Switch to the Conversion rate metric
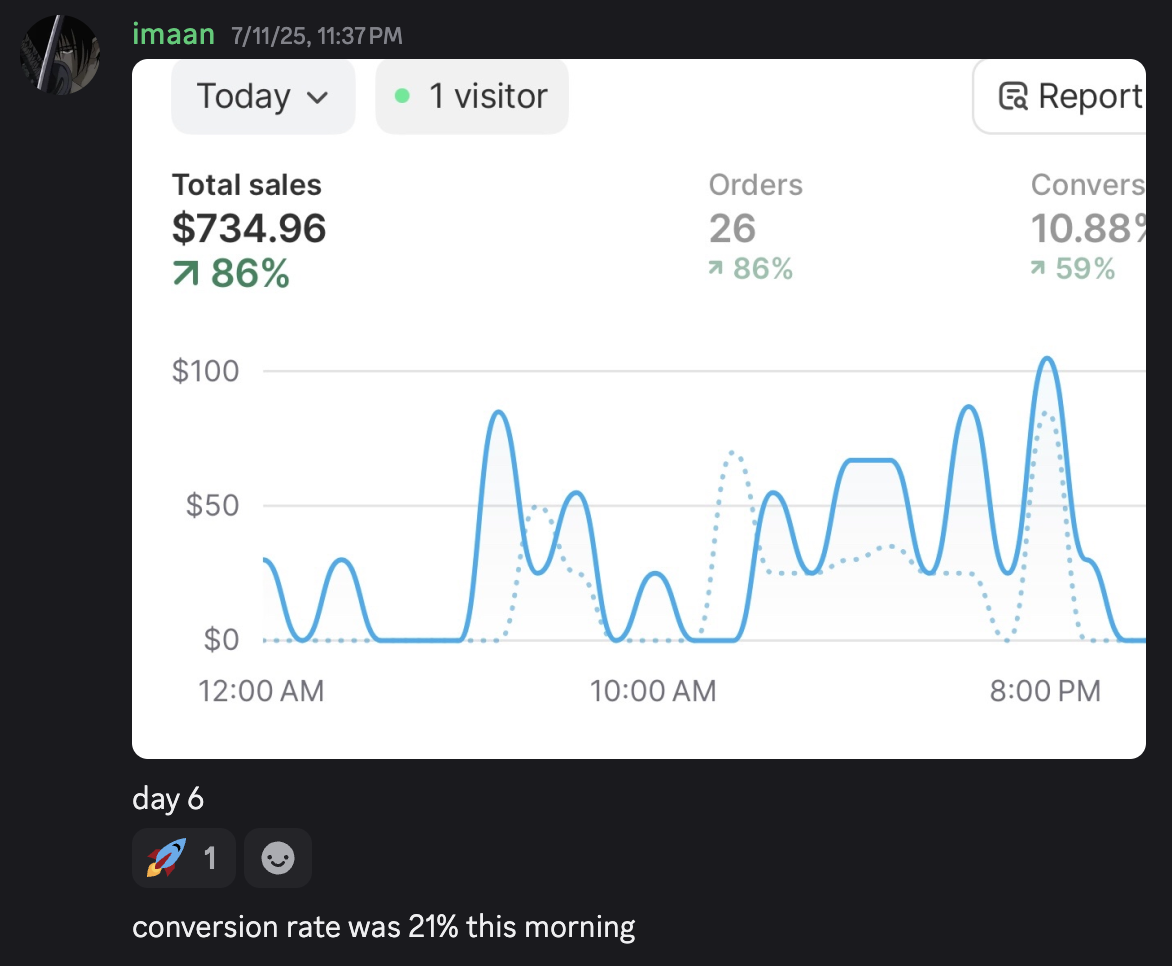 pos(1086,185)
